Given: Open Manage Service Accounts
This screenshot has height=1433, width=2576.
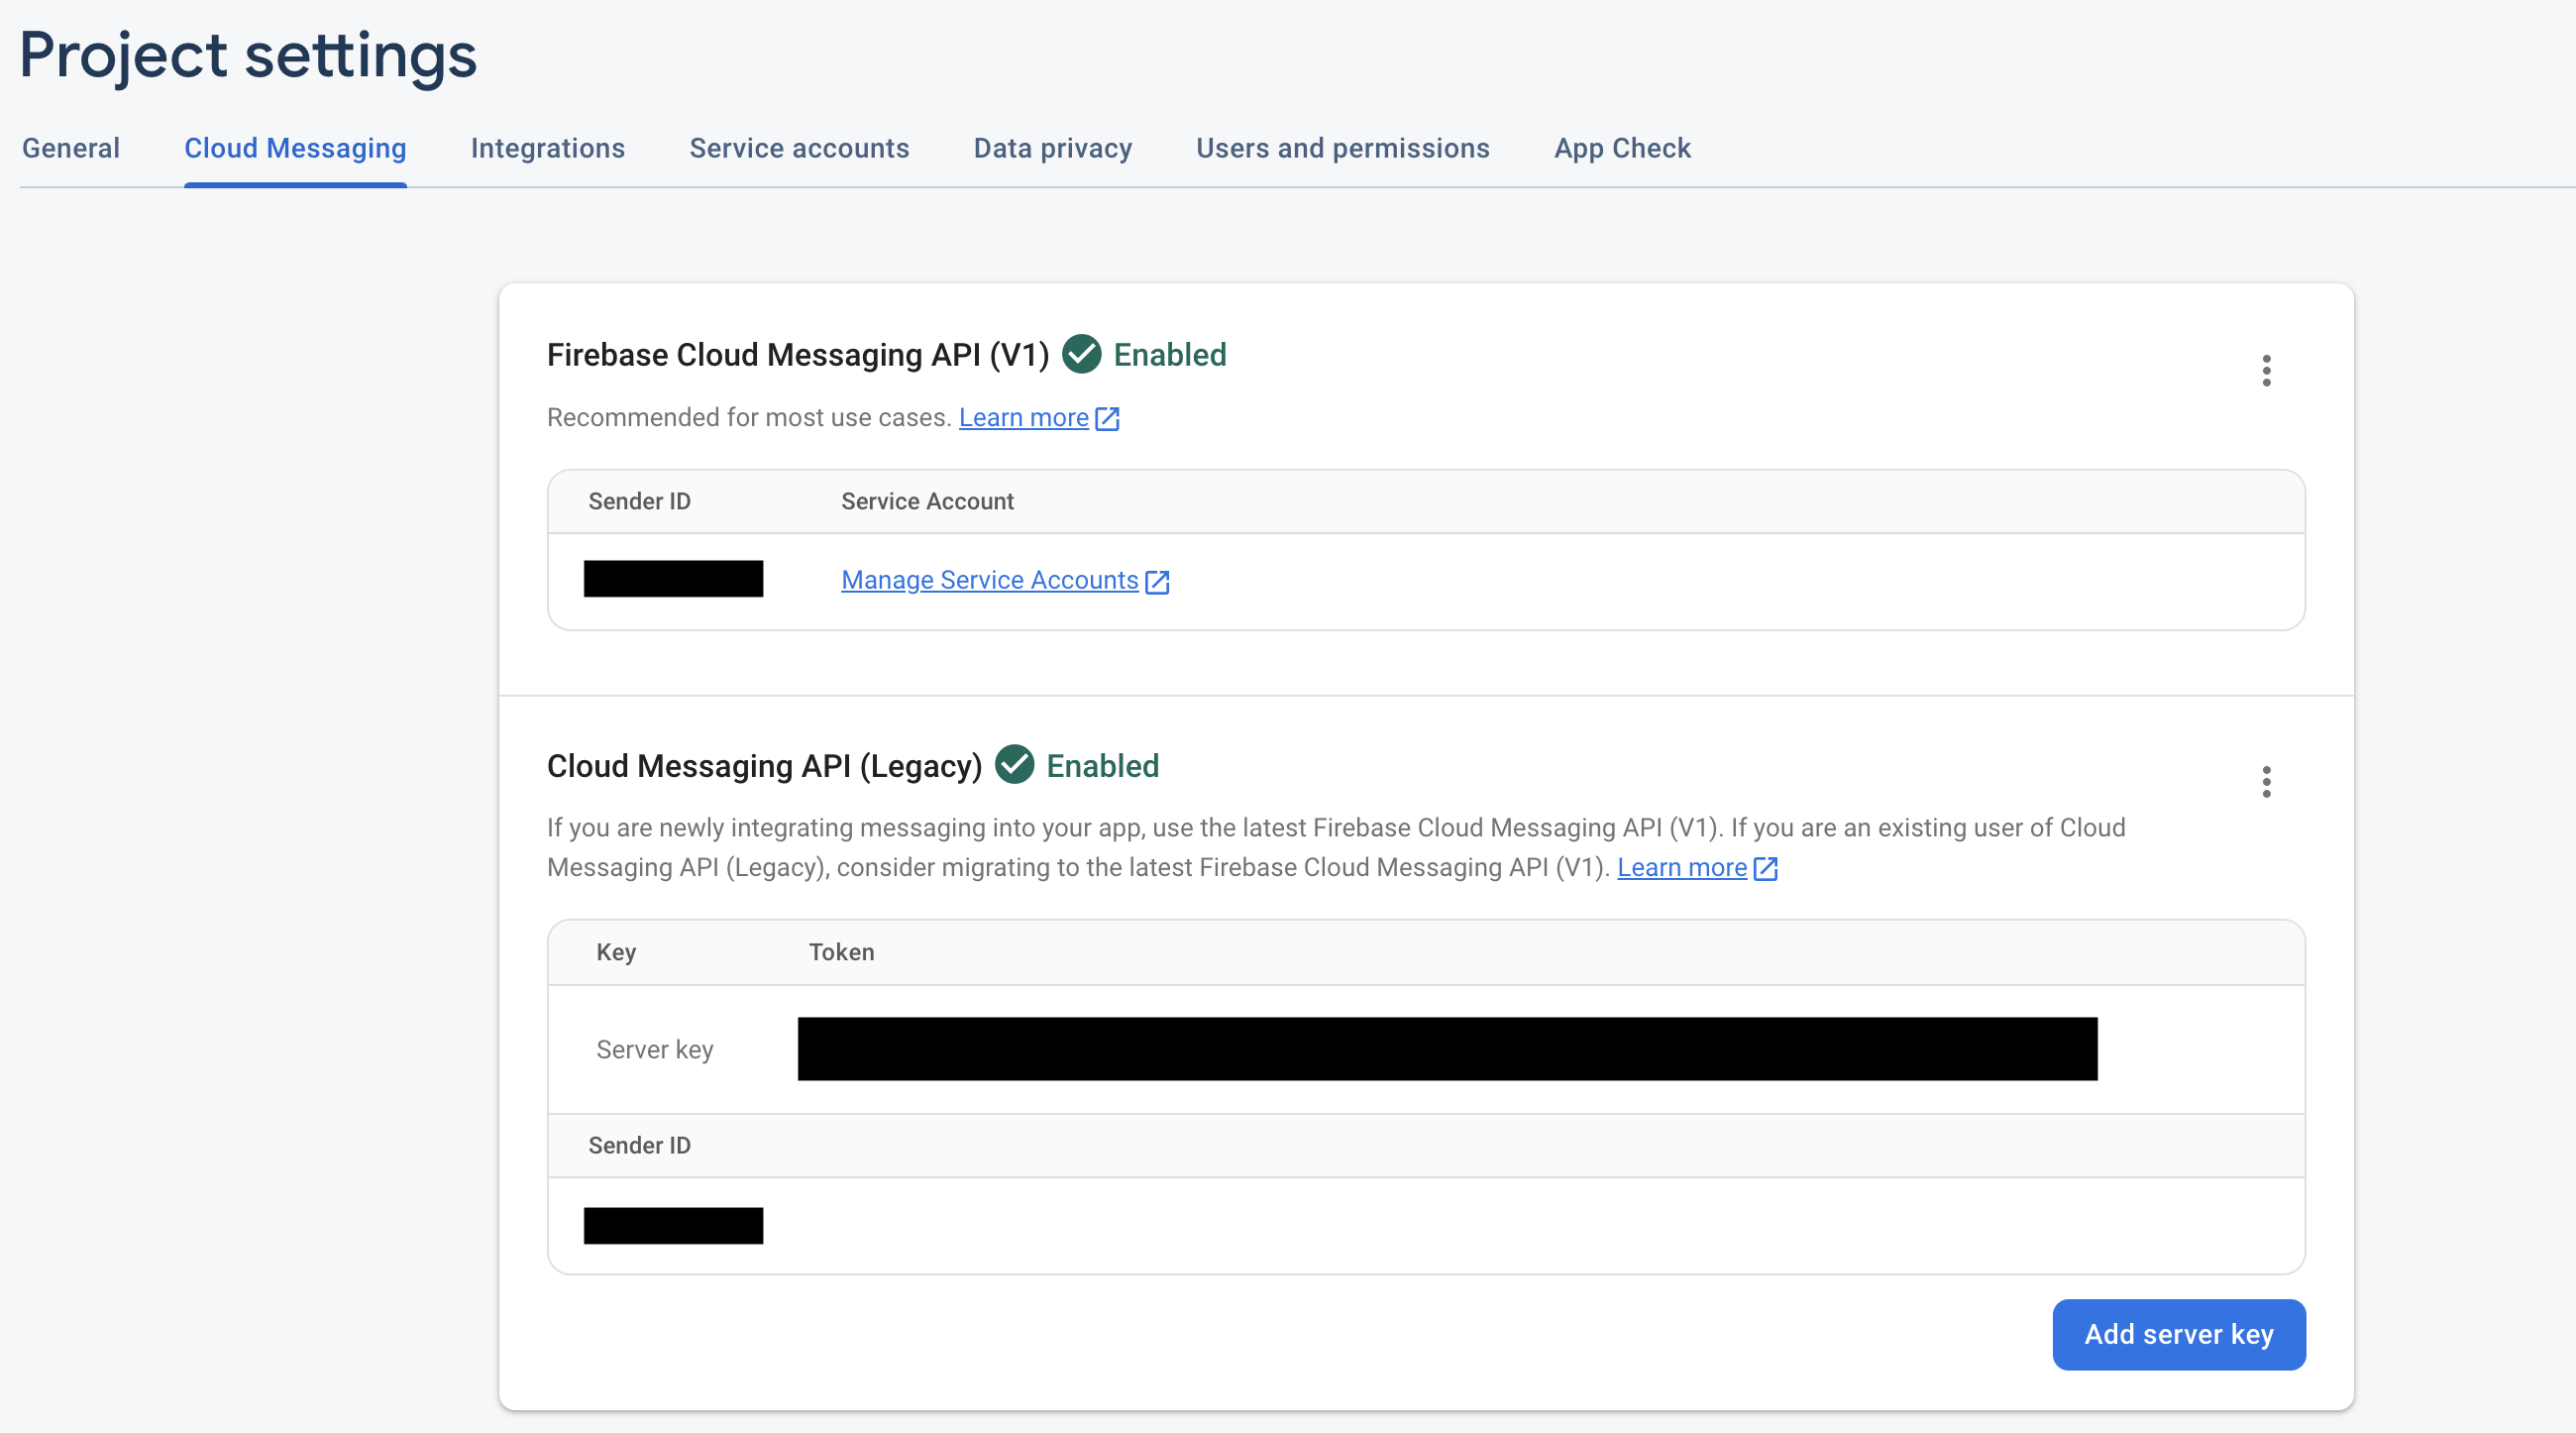Looking at the screenshot, I should [x=990, y=580].
